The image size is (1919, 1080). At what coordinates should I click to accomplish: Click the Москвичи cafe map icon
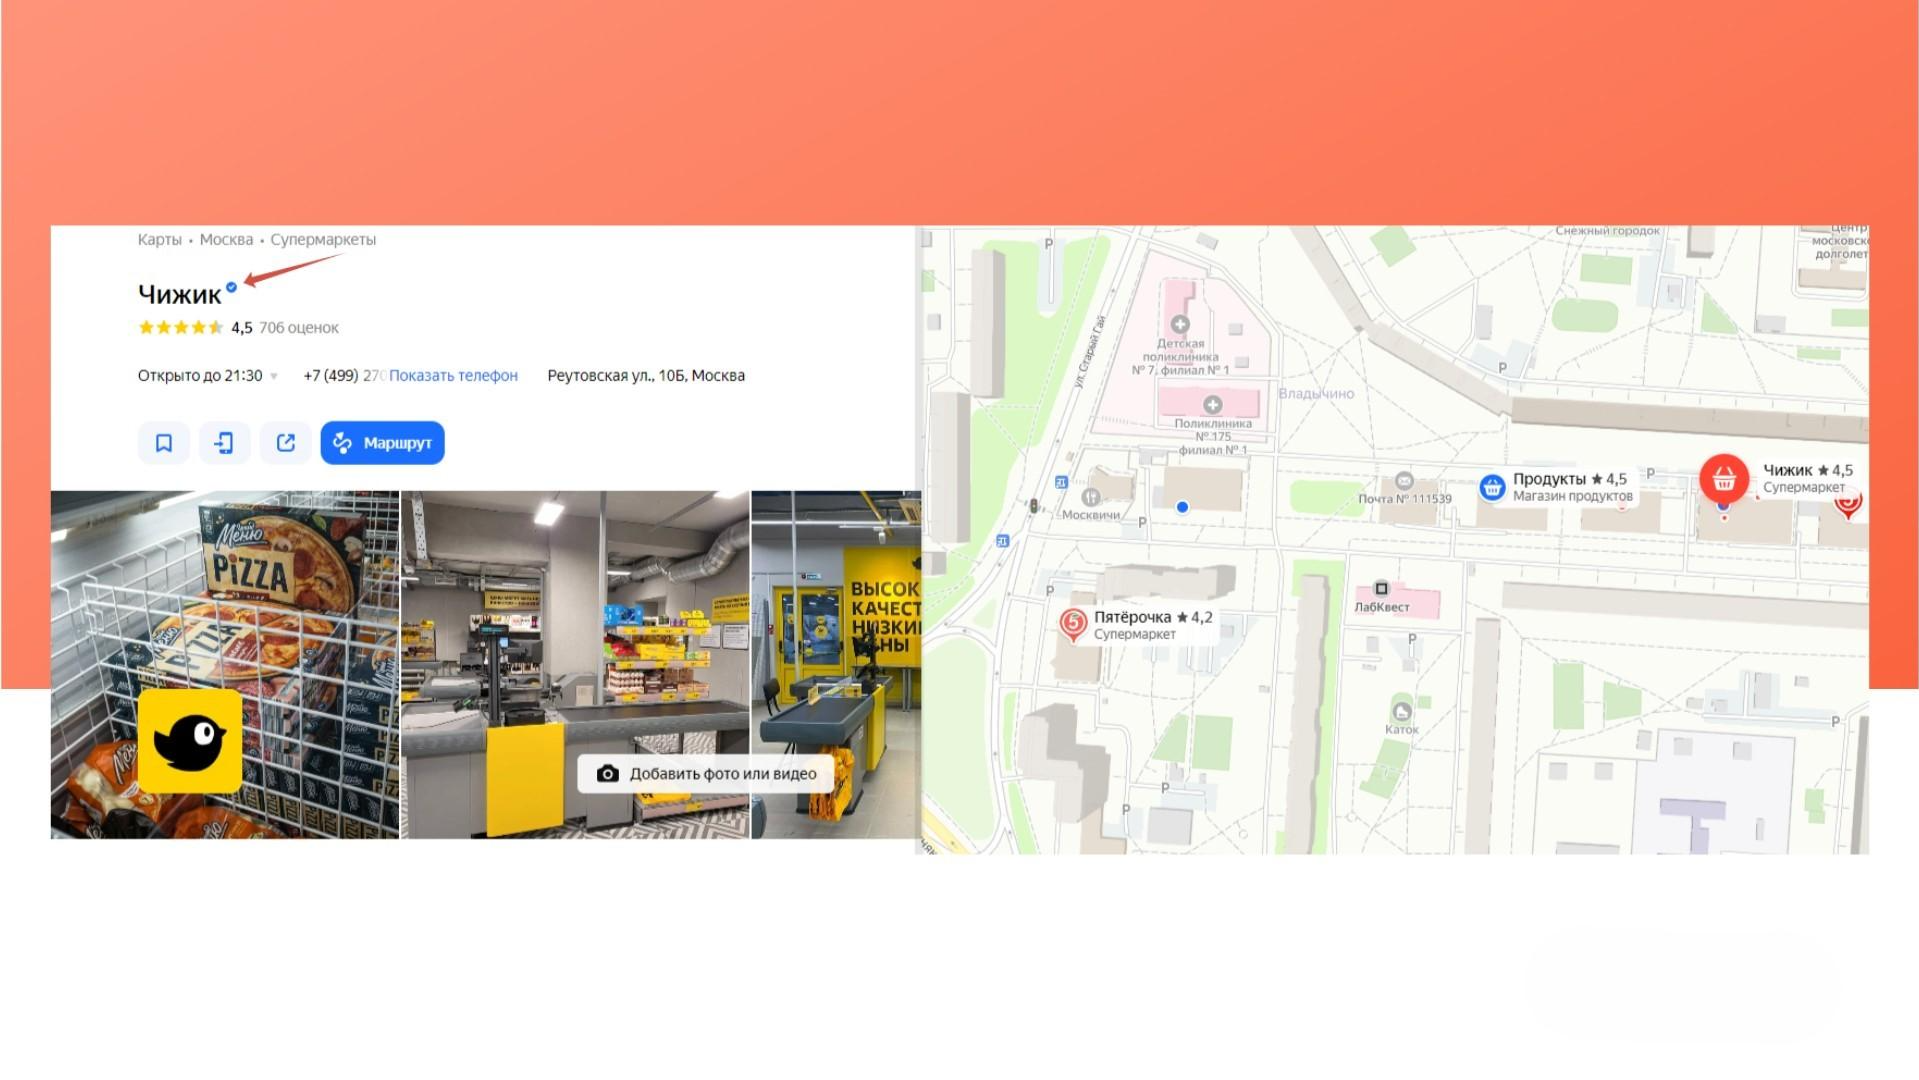pyautogui.click(x=1091, y=497)
